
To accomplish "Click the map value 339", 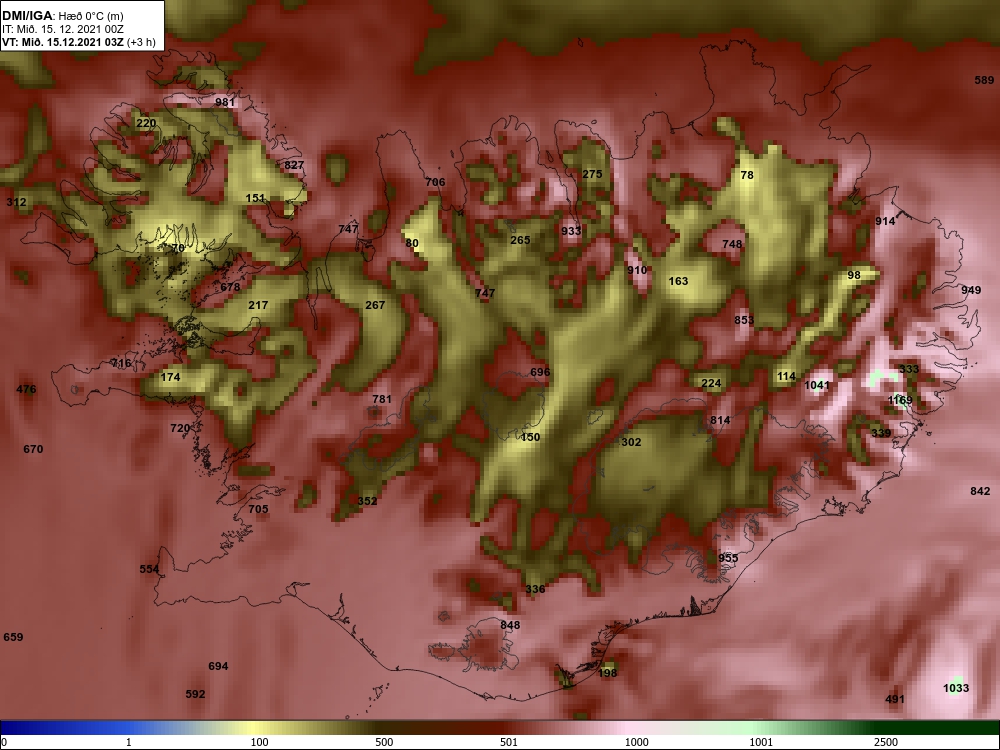I will 881,434.
